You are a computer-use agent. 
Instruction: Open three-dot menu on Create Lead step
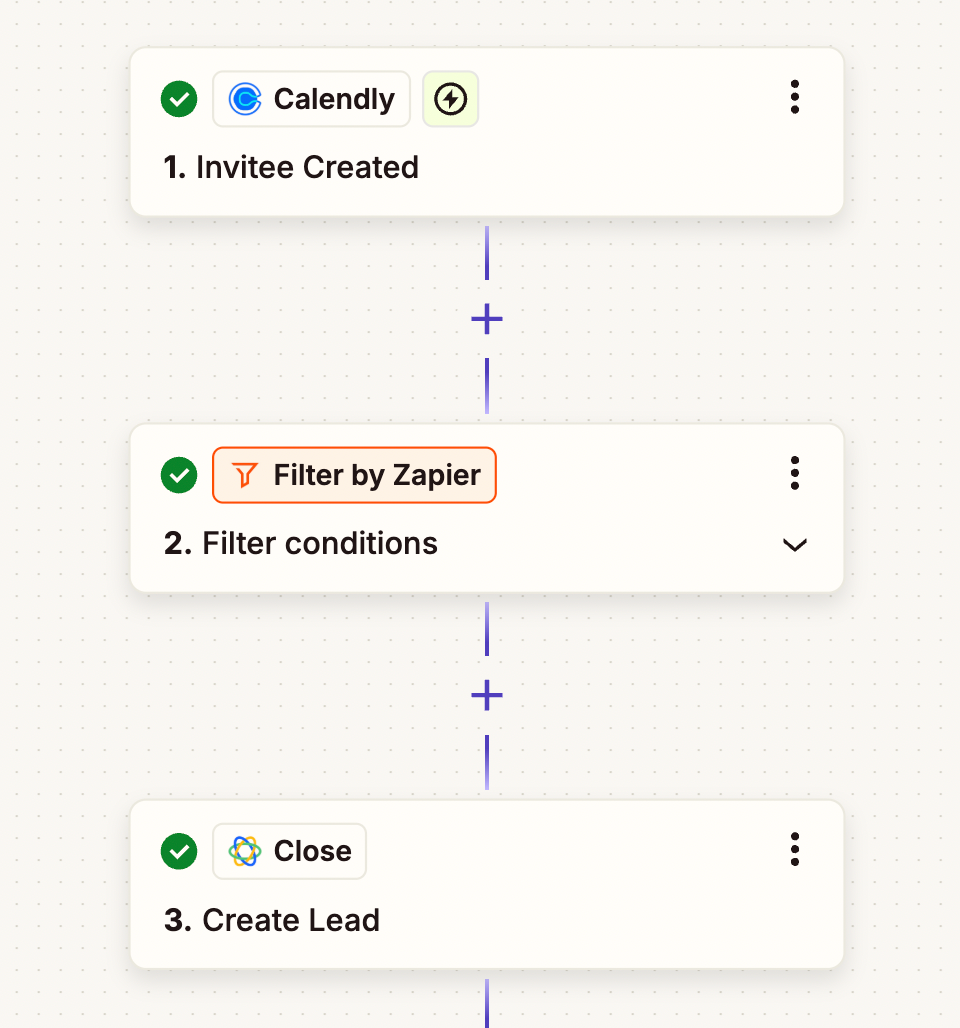point(795,850)
